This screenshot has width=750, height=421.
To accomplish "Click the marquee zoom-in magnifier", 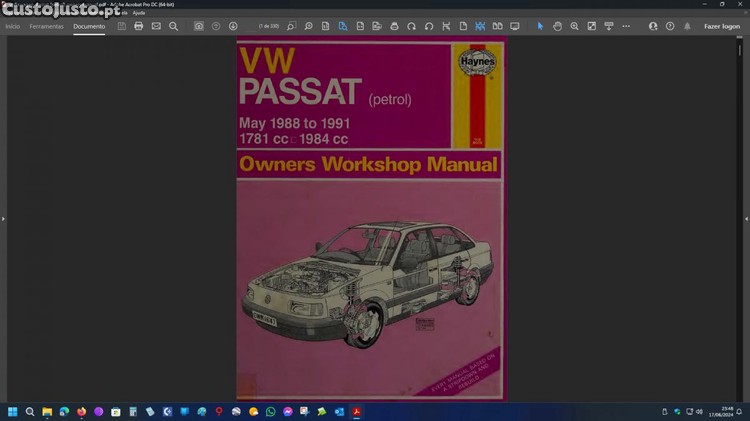I will 574,26.
